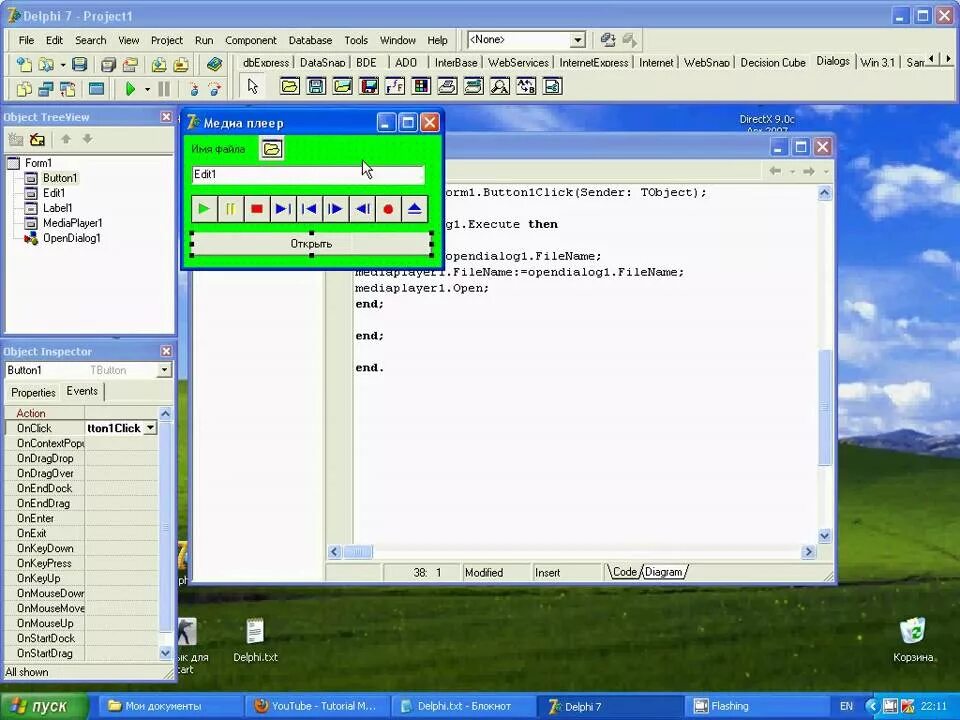The image size is (960, 720).
Task: Click the Pause program toolbar icon
Action: pyautogui.click(x=164, y=89)
